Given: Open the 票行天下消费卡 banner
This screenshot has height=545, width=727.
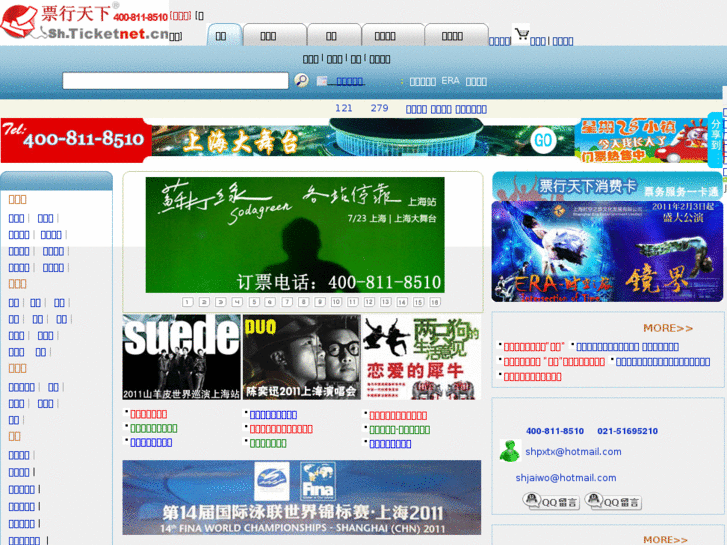Looking at the screenshot, I should point(607,186).
